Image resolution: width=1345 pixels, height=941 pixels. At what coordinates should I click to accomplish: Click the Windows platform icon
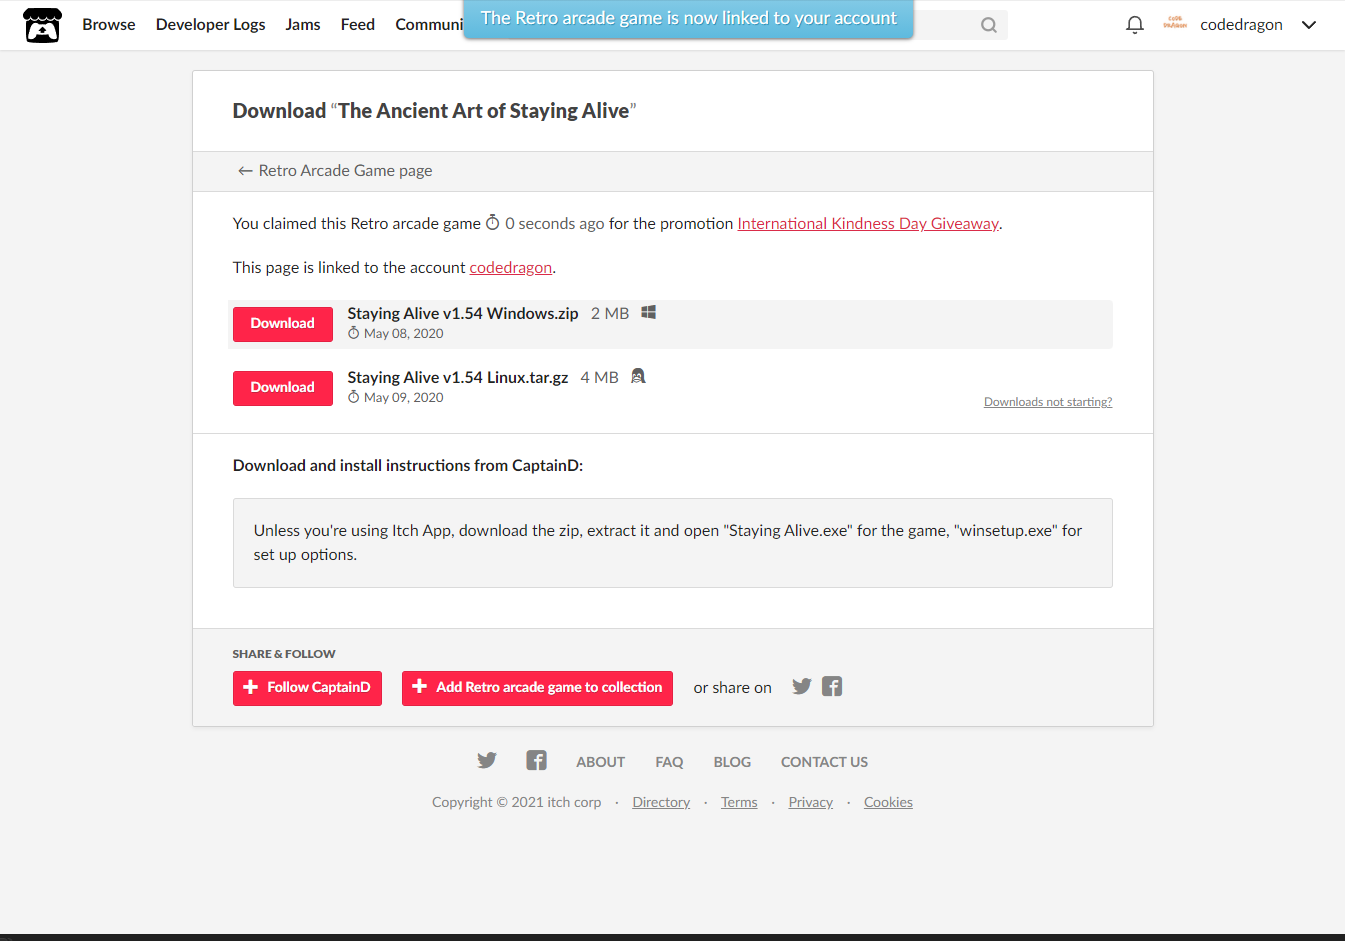[648, 313]
